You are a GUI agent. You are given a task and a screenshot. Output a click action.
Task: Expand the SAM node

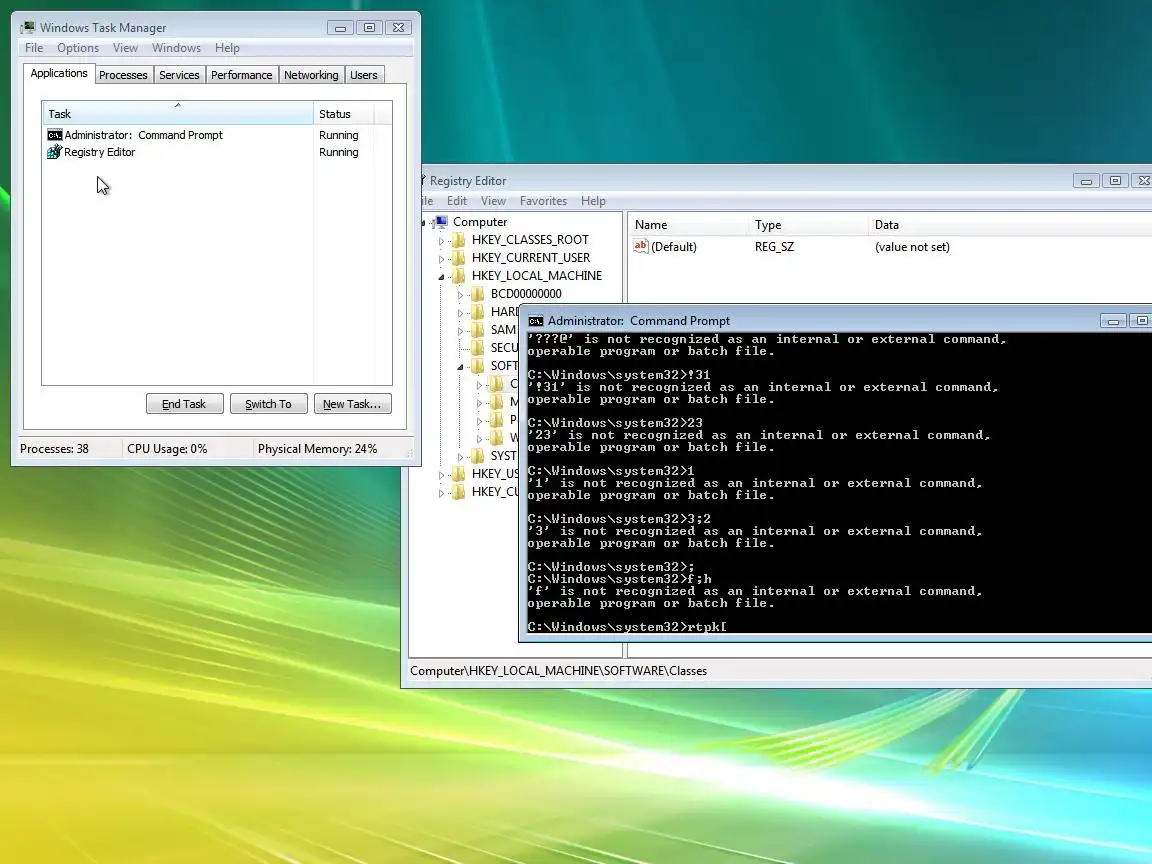point(461,331)
